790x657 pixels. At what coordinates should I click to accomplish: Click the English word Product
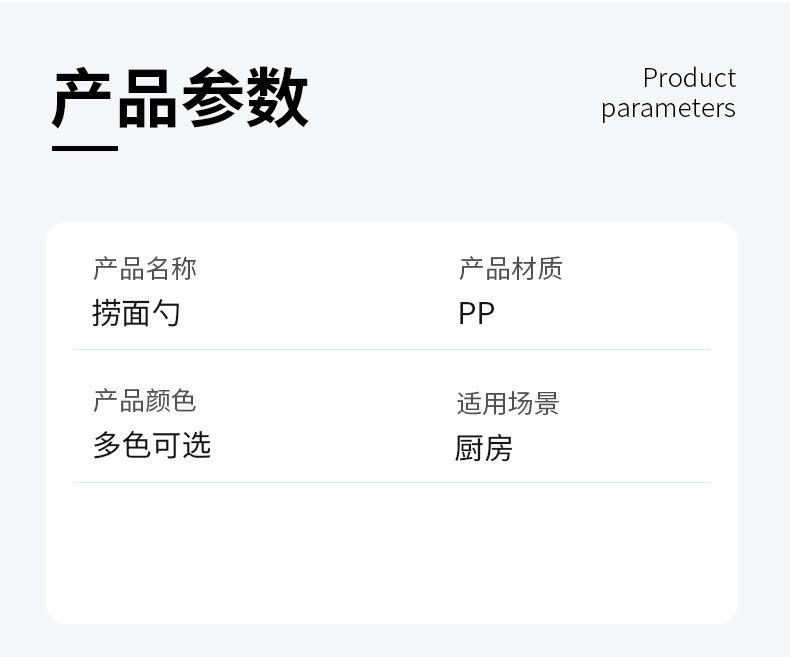pyautogui.click(x=689, y=79)
